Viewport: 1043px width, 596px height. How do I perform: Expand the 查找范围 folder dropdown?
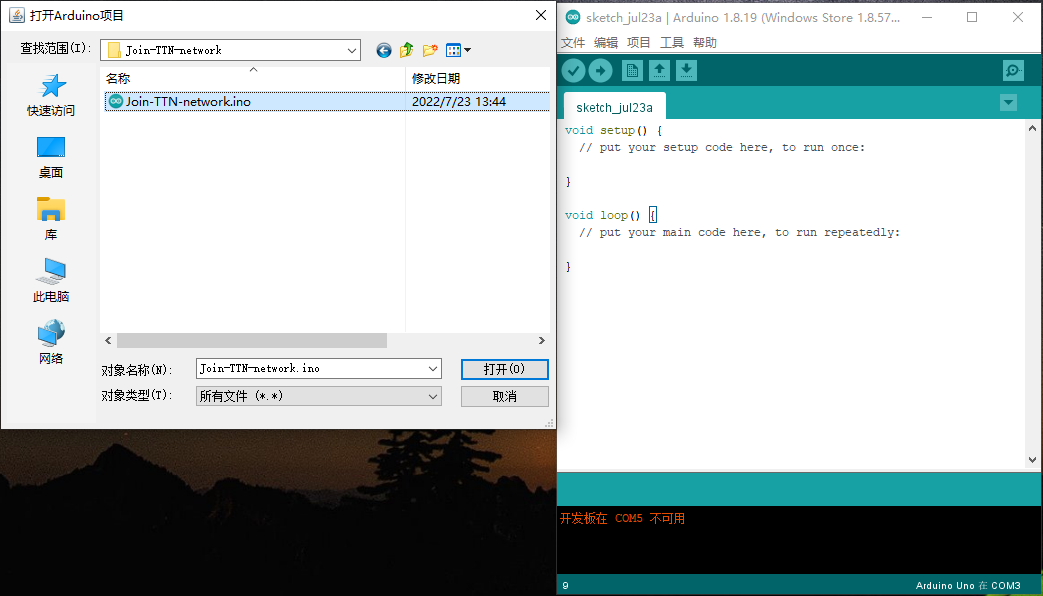(352, 51)
